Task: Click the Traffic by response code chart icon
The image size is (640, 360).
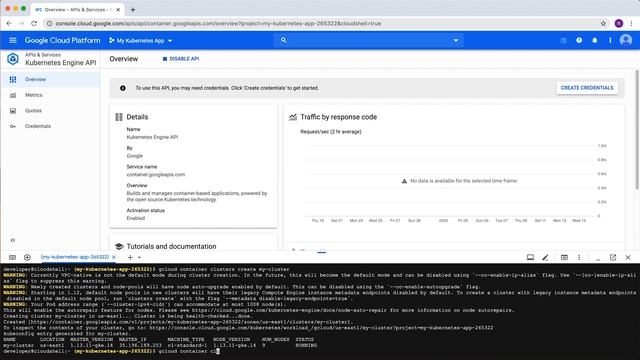Action: coord(293,117)
